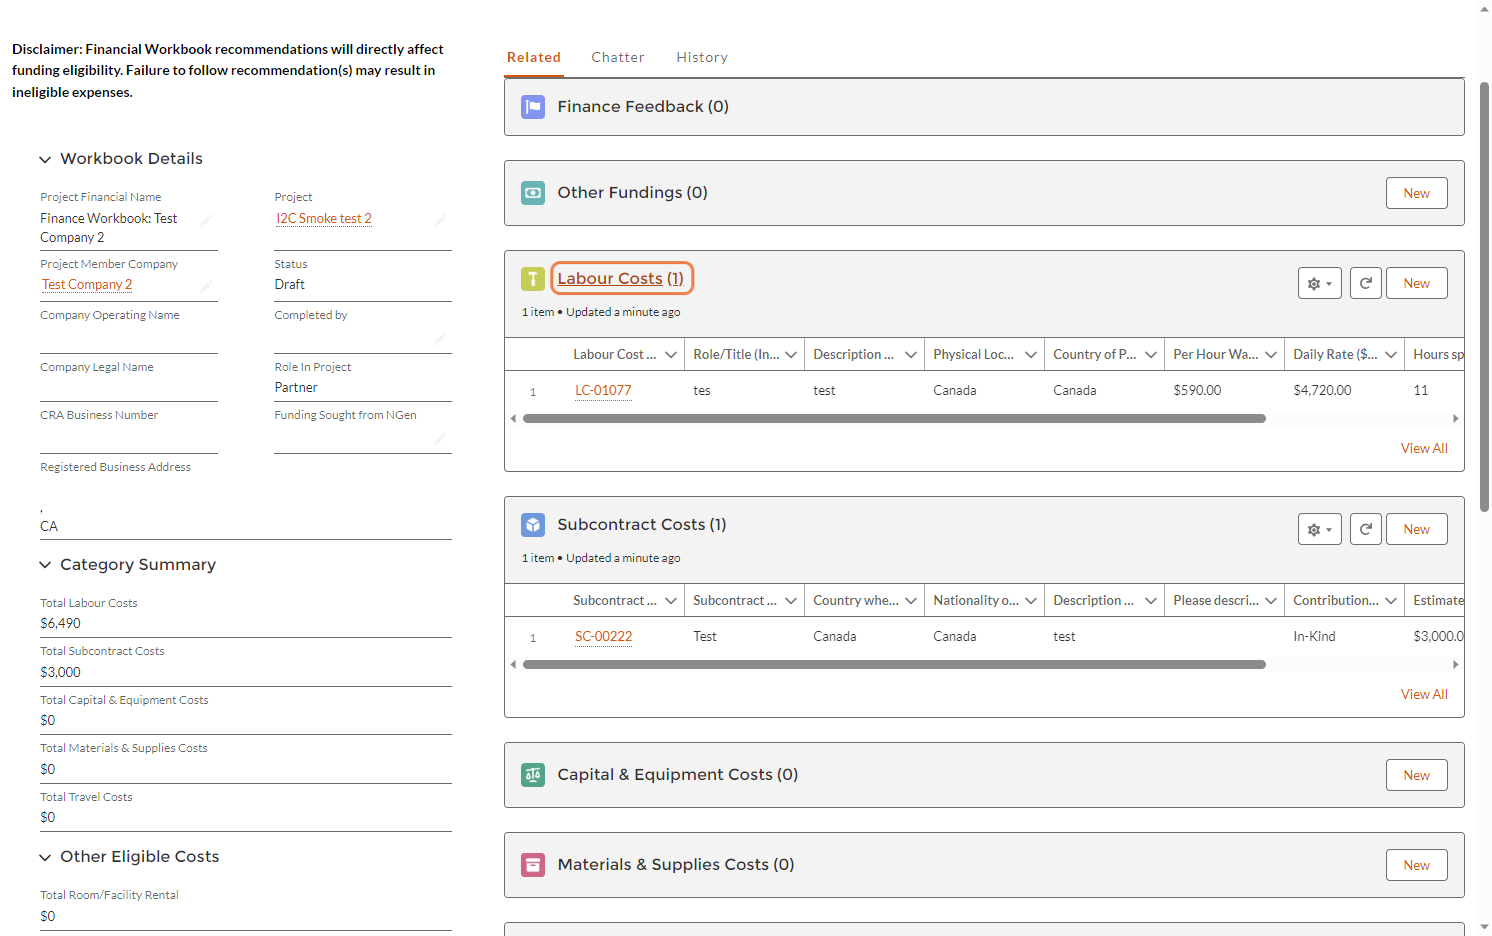Open the Labour Costs (1) link
The height and width of the screenshot is (936, 1492).
(620, 279)
